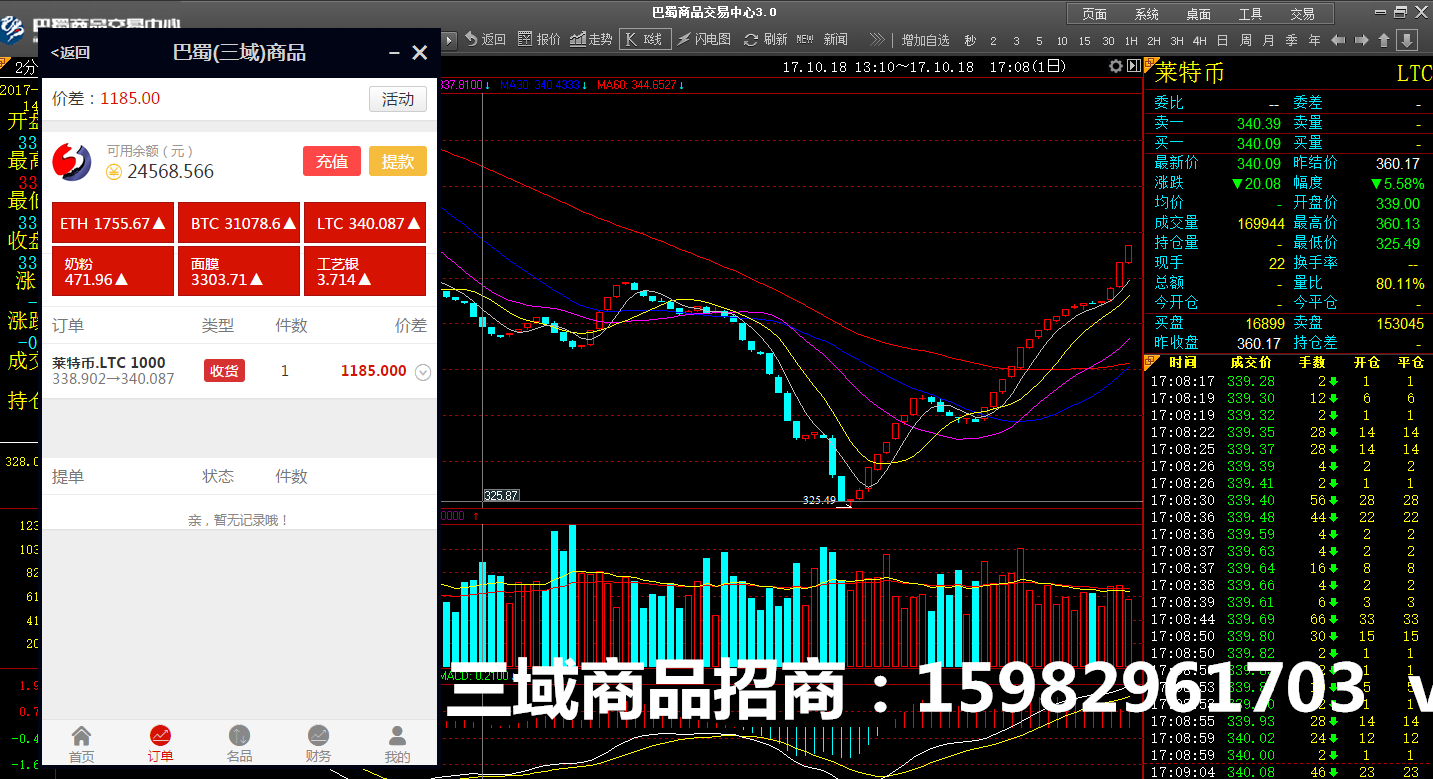Screen dimensions: 1433x779
Task: Click the 莱特币 title in quote panel
Action: point(1189,73)
